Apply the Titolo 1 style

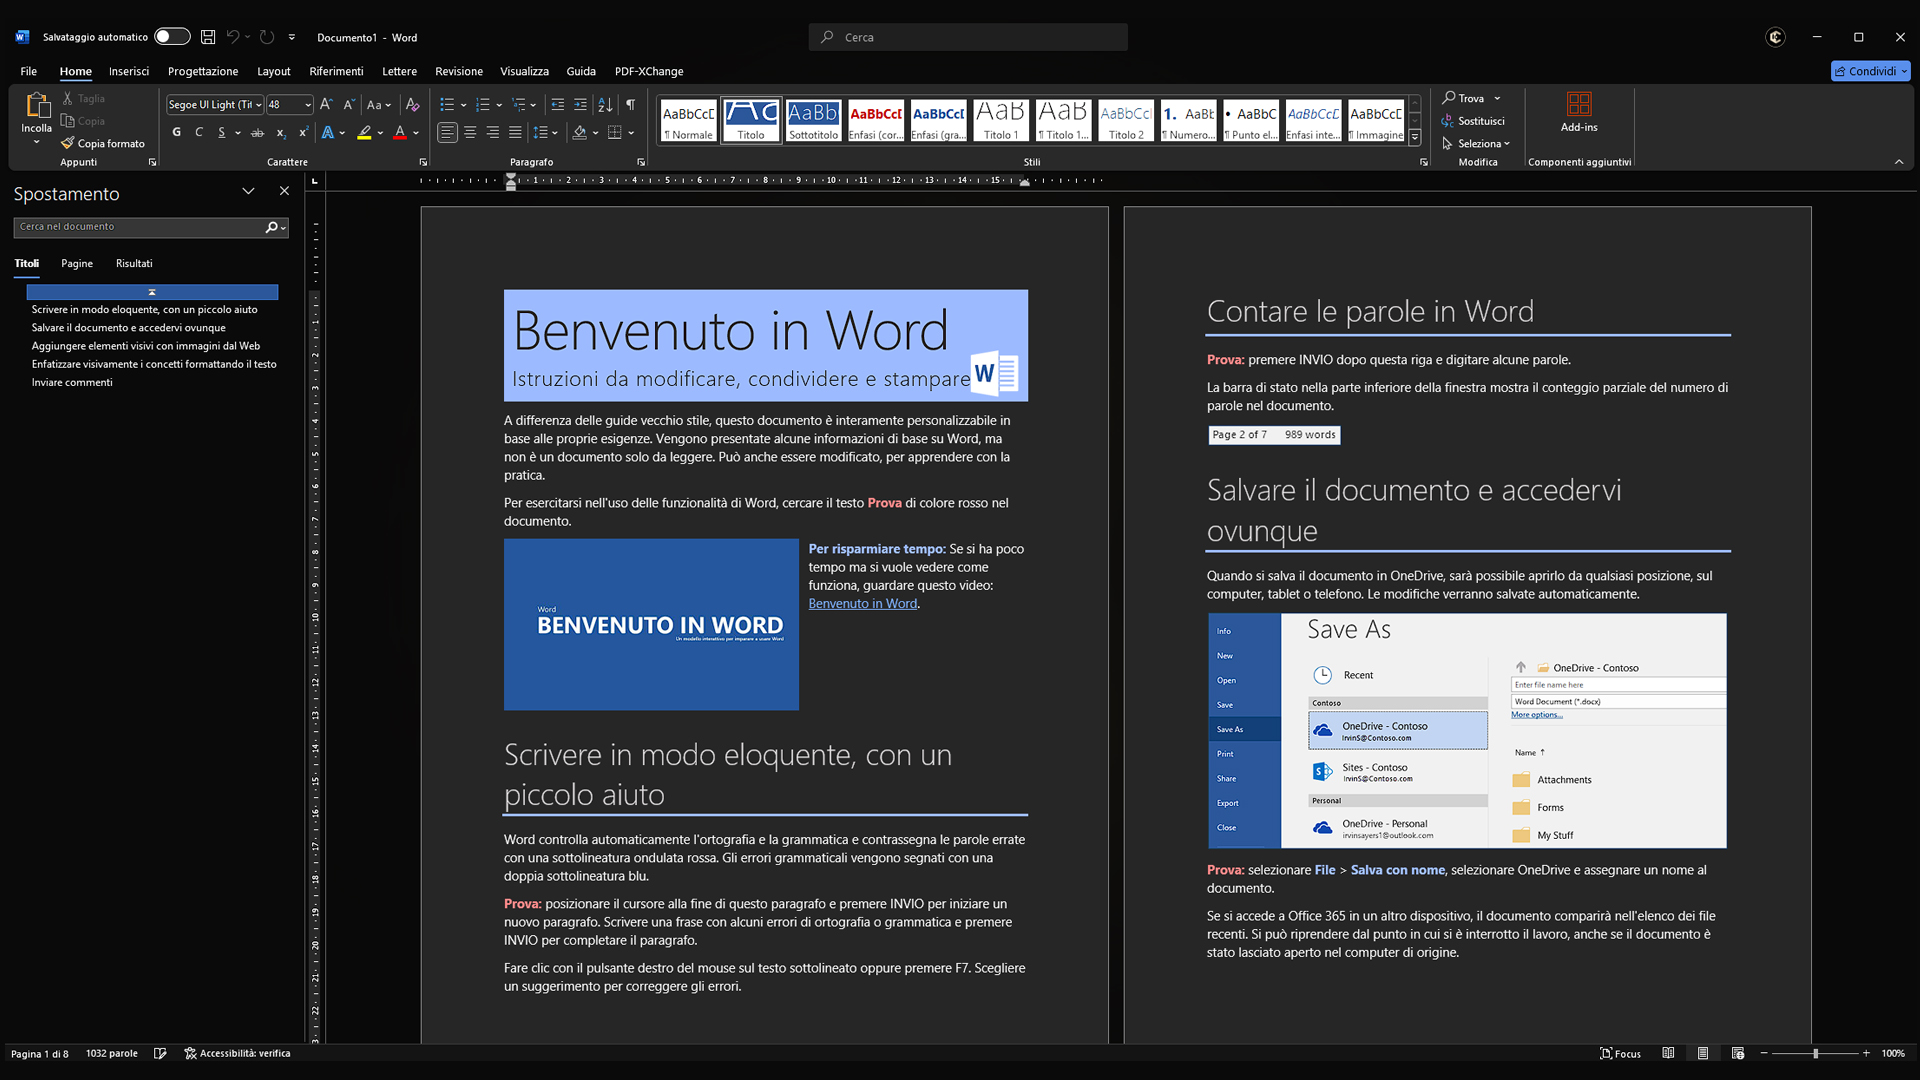[1001, 121]
